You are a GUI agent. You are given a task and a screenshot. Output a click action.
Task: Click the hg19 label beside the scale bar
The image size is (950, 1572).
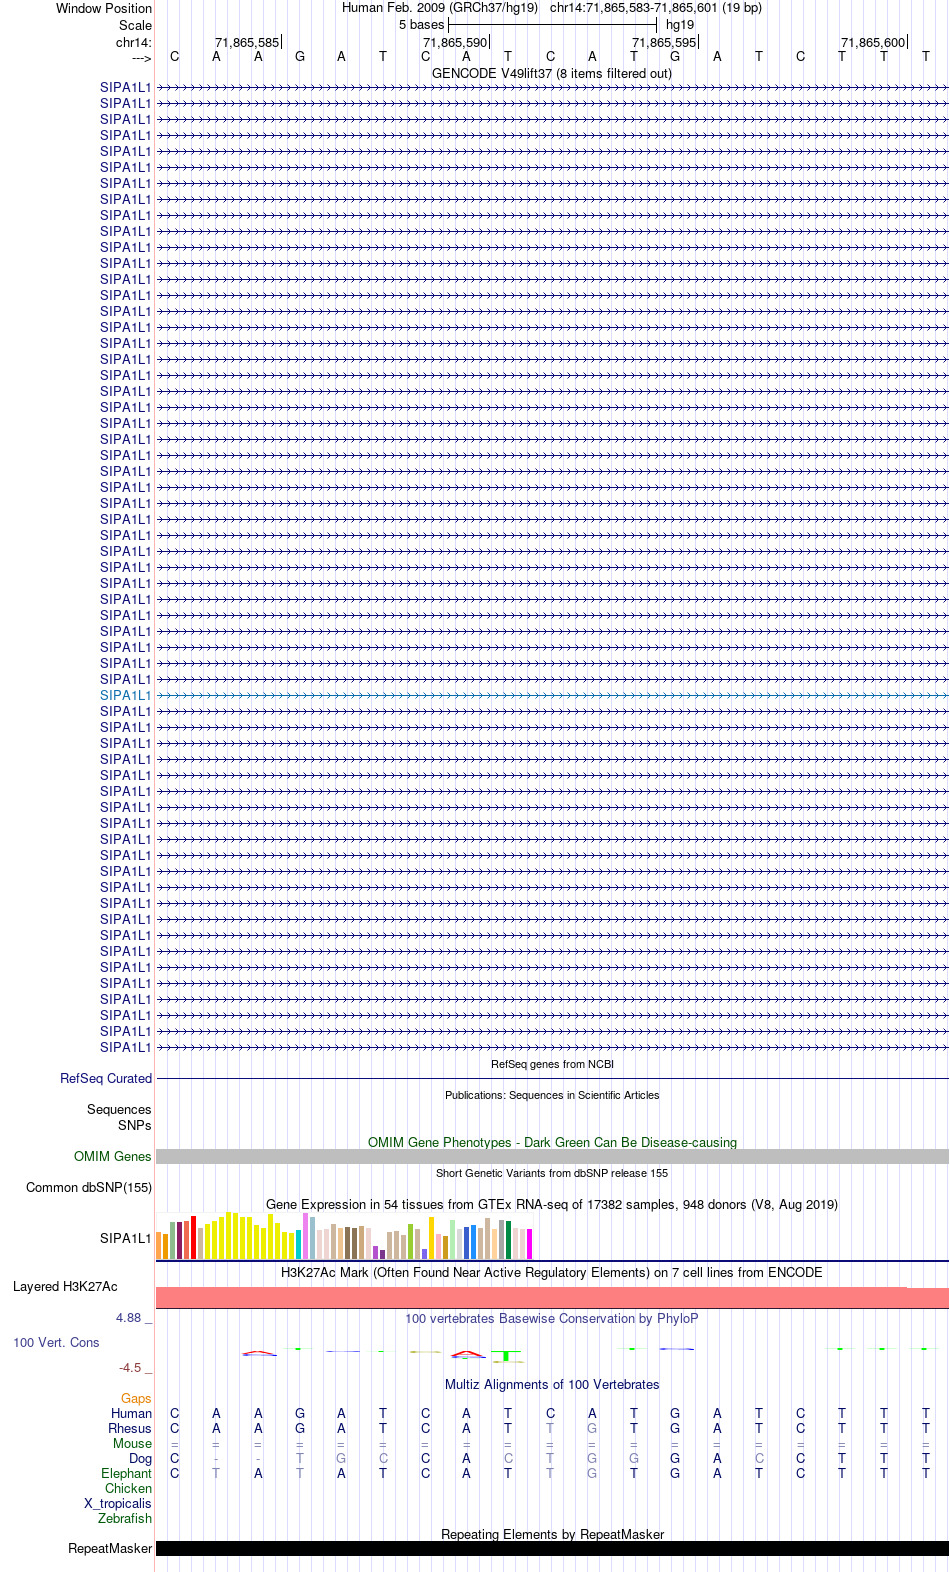[x=680, y=24]
